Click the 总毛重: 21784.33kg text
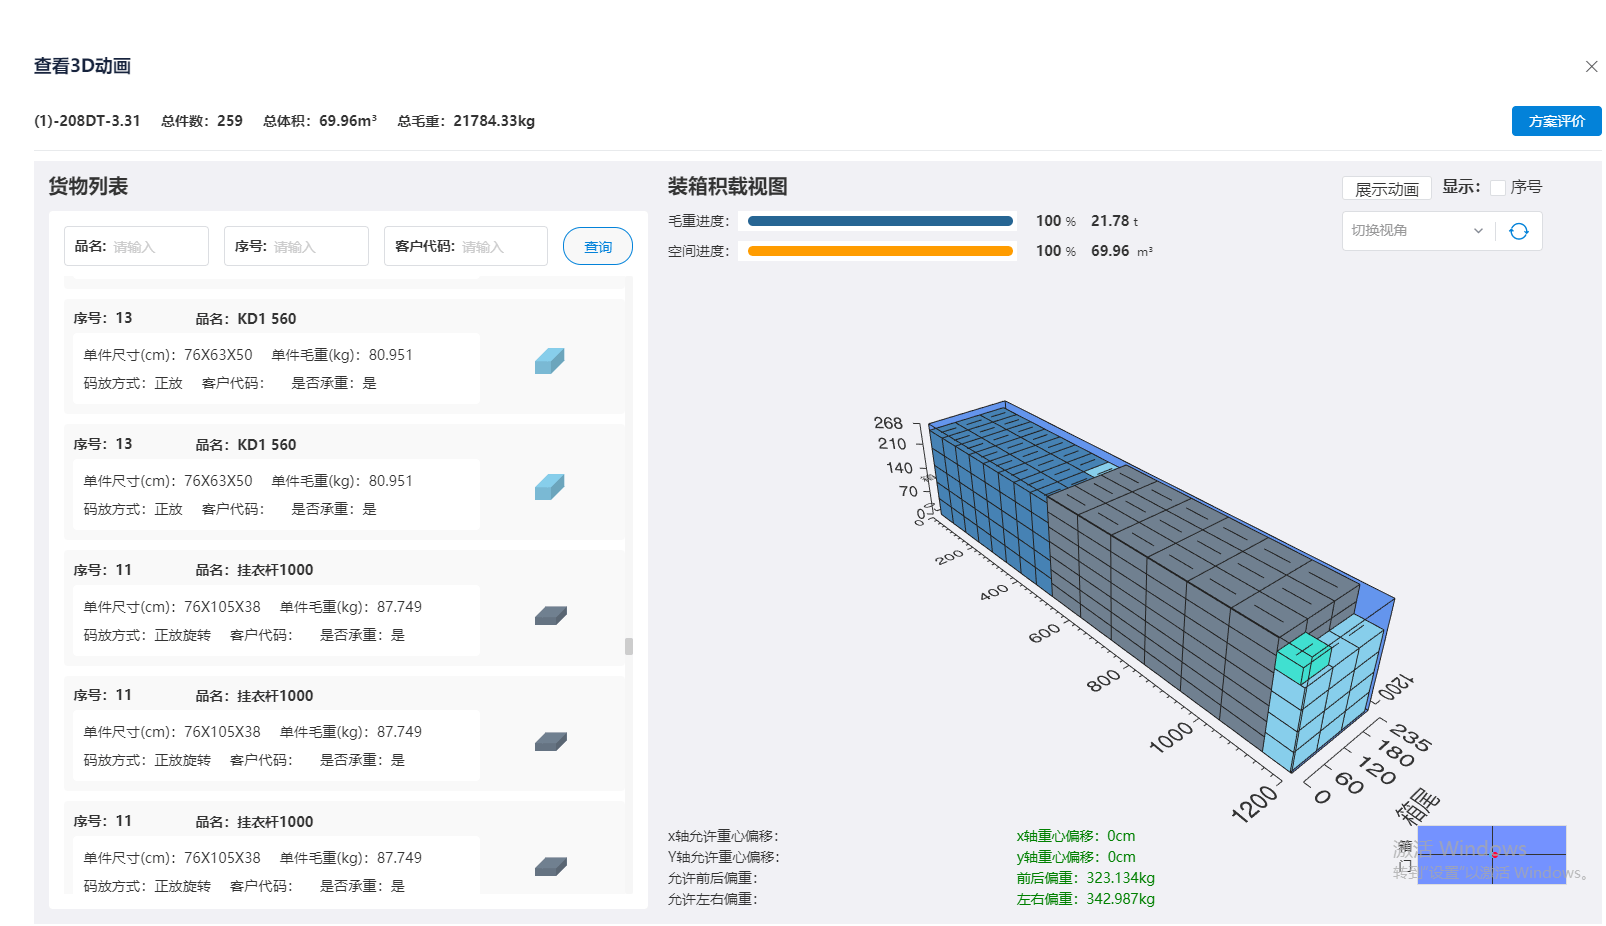This screenshot has width=1606, height=926. (466, 121)
